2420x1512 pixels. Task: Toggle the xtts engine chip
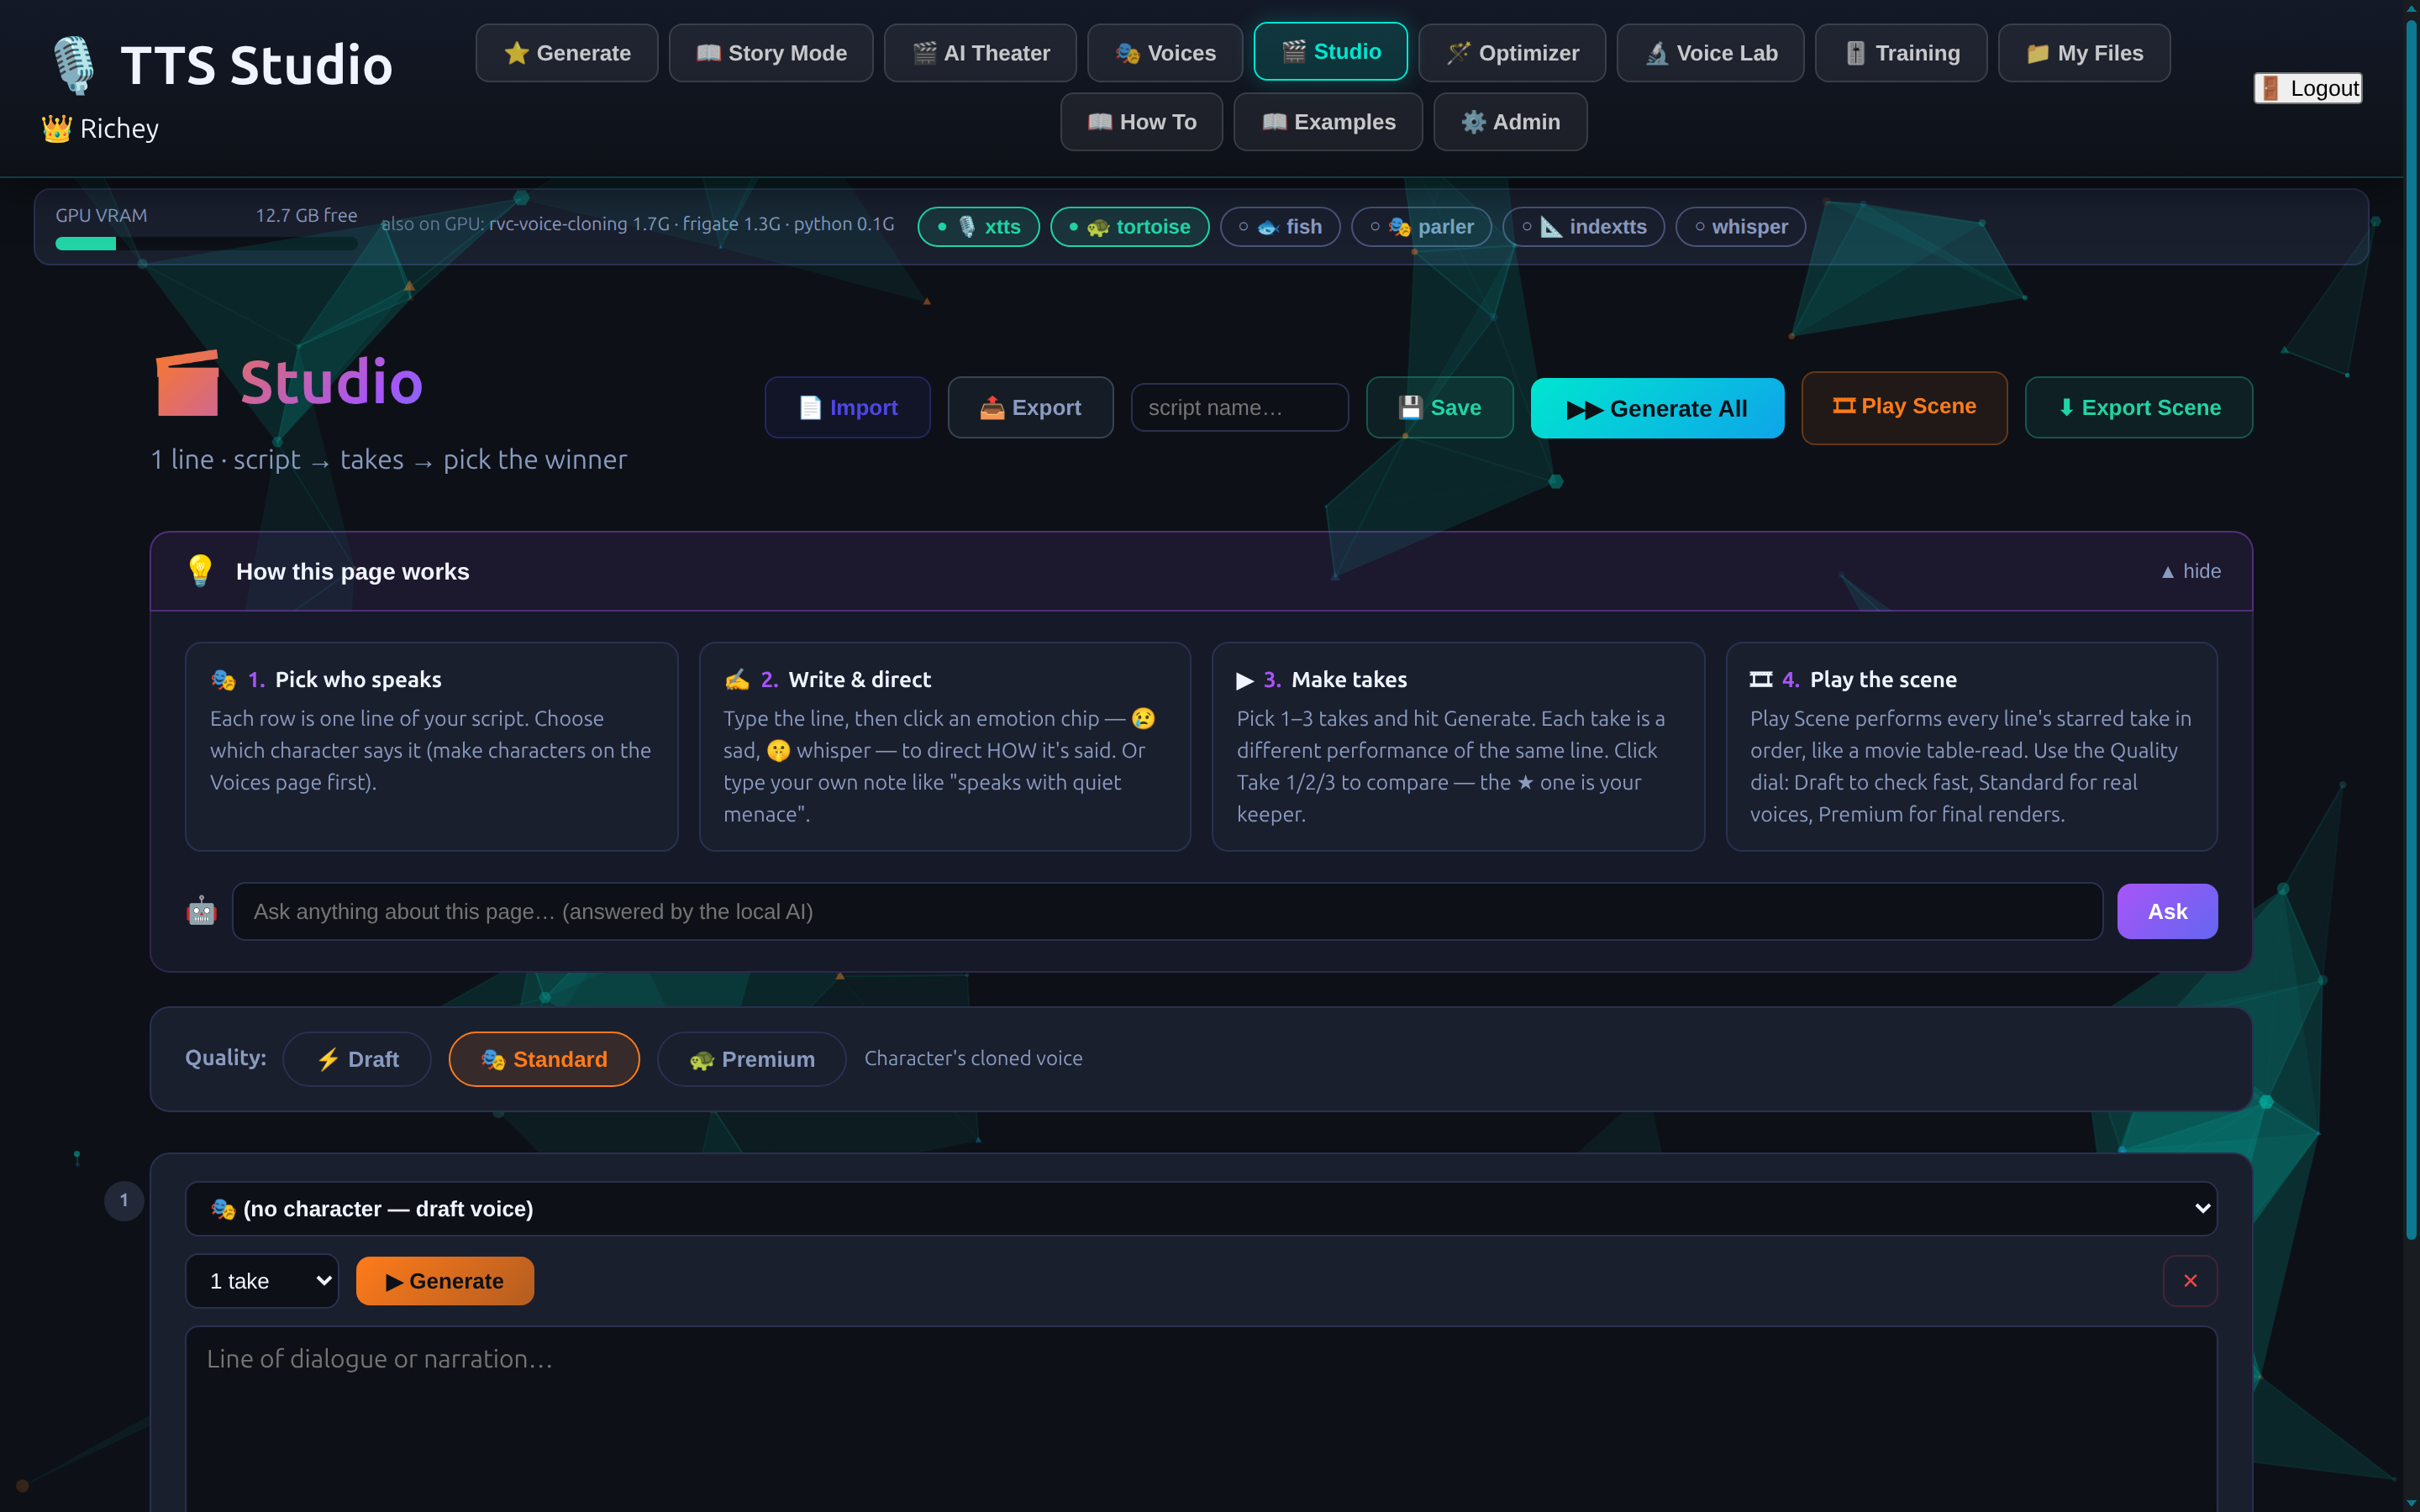978,227
